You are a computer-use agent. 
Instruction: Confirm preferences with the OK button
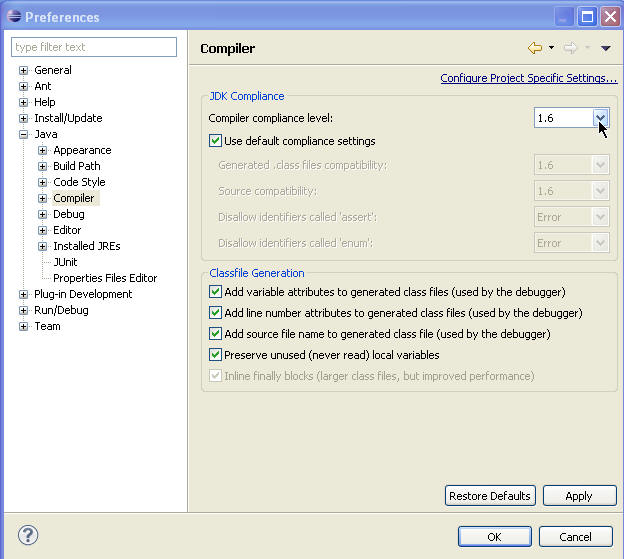tap(494, 537)
